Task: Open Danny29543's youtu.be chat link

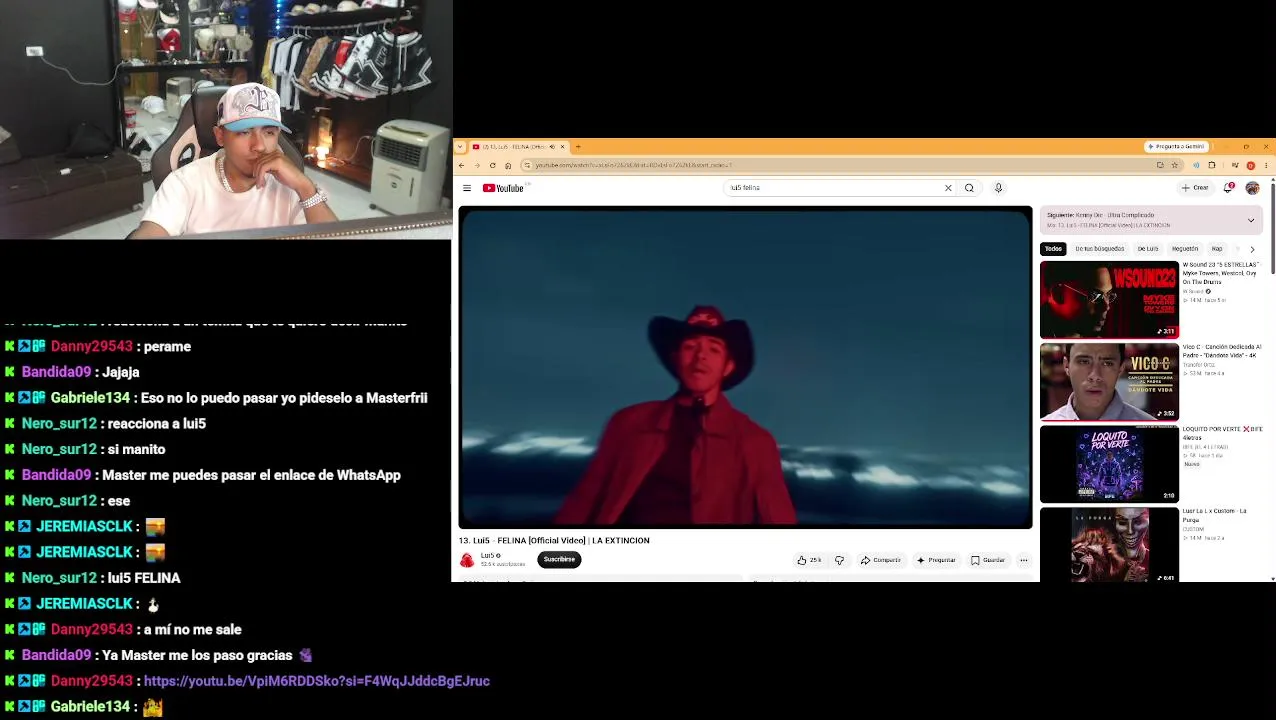Action: 316,681
